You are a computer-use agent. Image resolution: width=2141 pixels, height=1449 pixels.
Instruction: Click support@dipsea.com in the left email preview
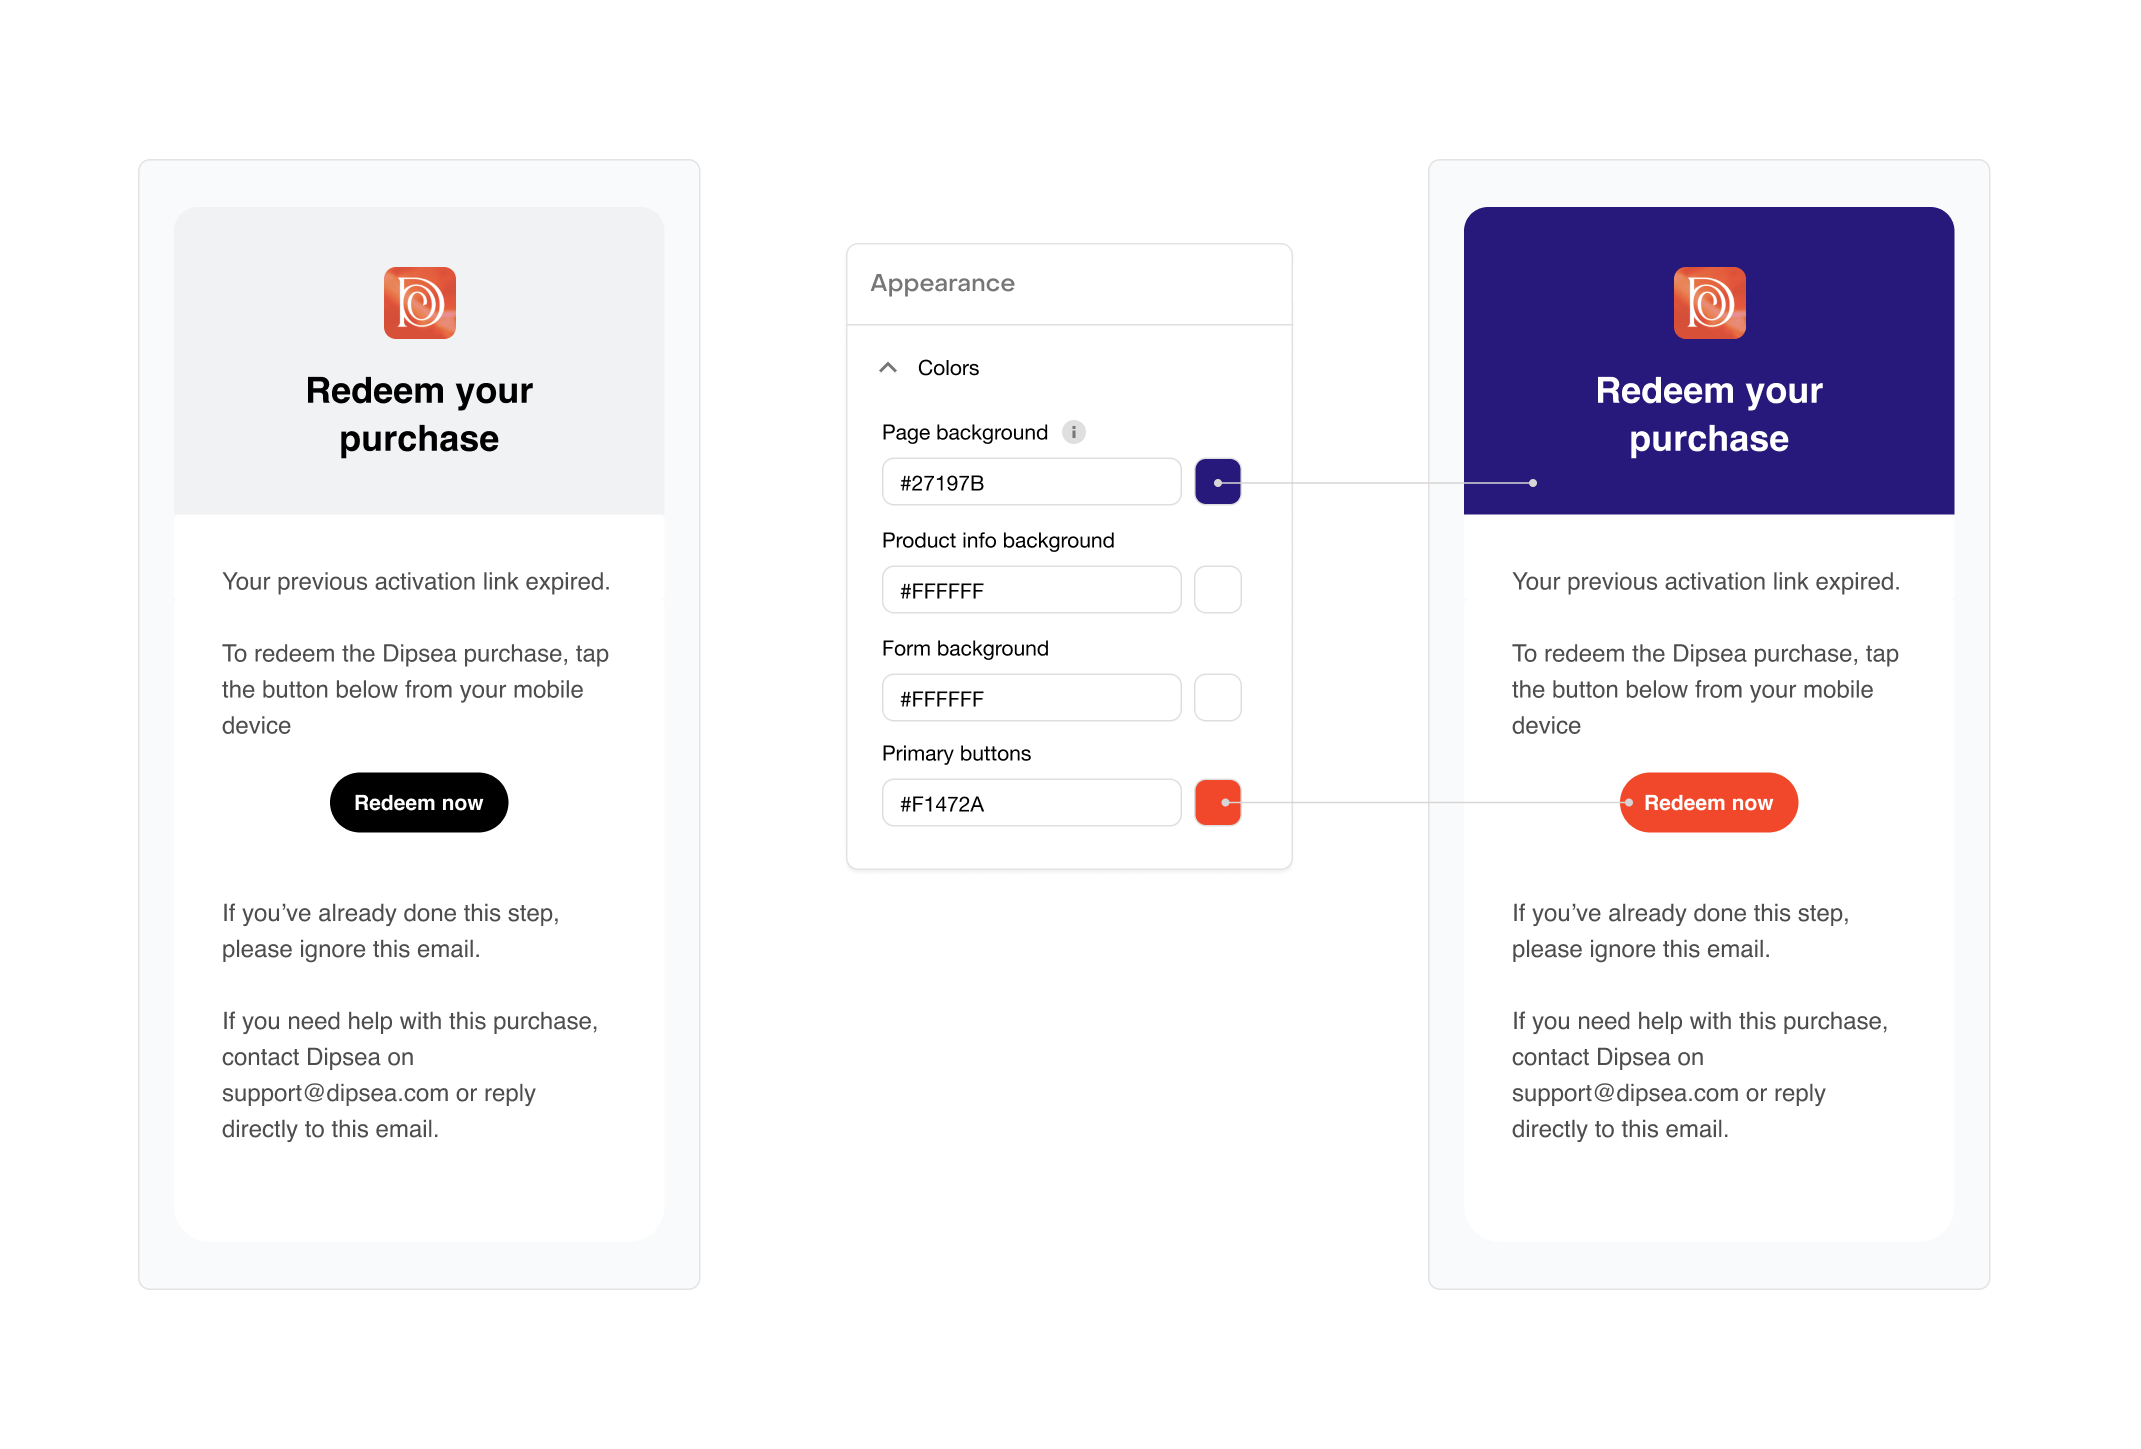335,1093
